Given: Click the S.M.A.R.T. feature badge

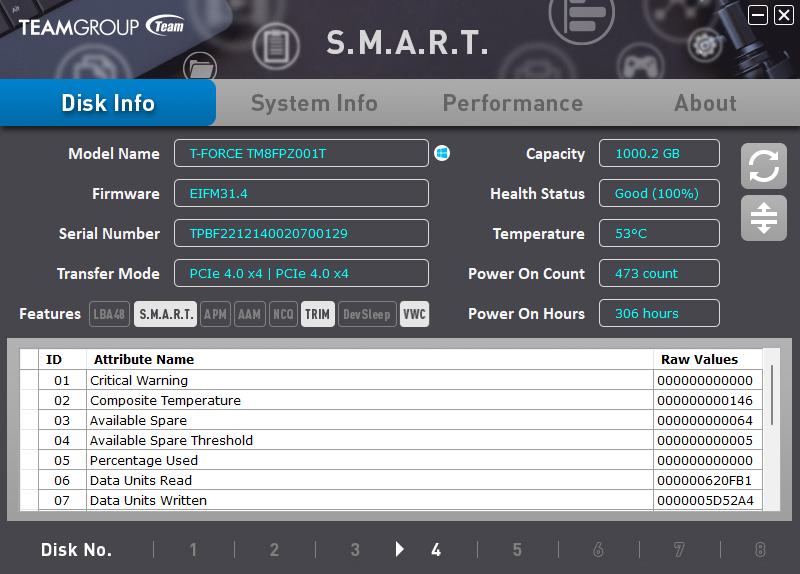Looking at the screenshot, I should (x=166, y=314).
